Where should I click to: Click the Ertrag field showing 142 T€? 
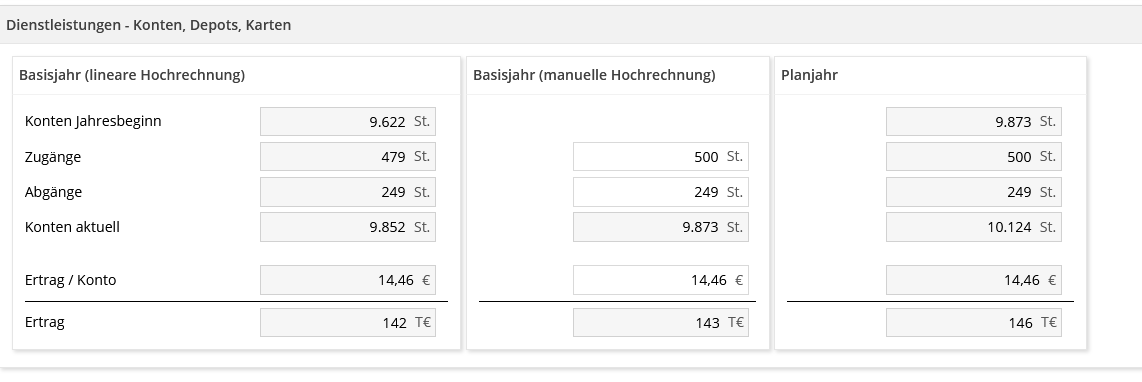point(347,322)
